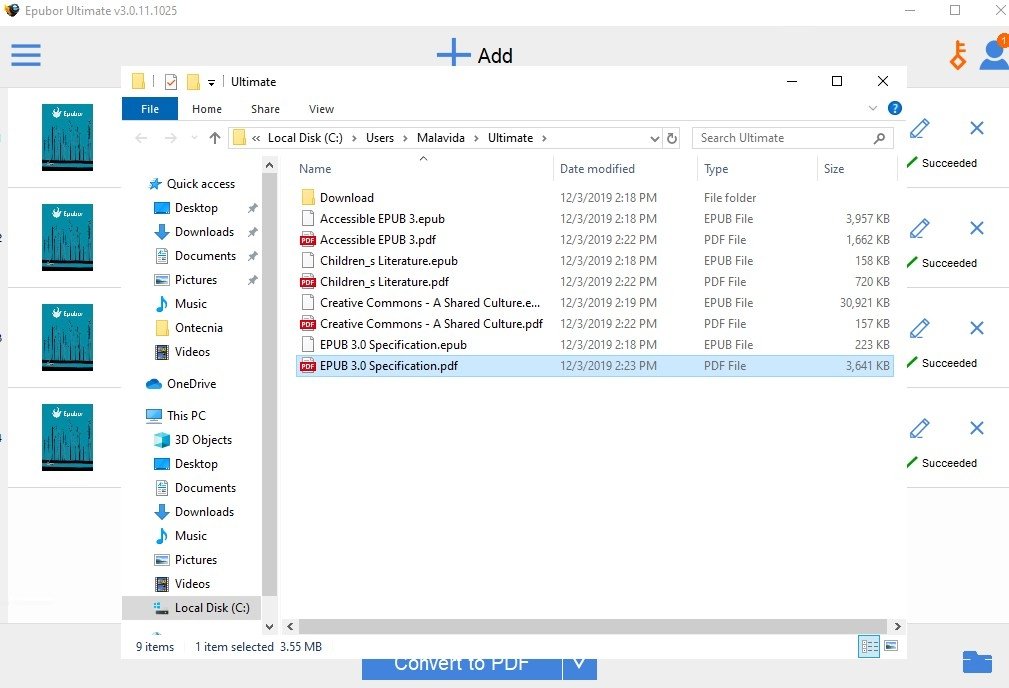Image resolution: width=1009 pixels, height=688 pixels.
Task: Click the third book's edit pencil icon
Action: pyautogui.click(x=920, y=328)
